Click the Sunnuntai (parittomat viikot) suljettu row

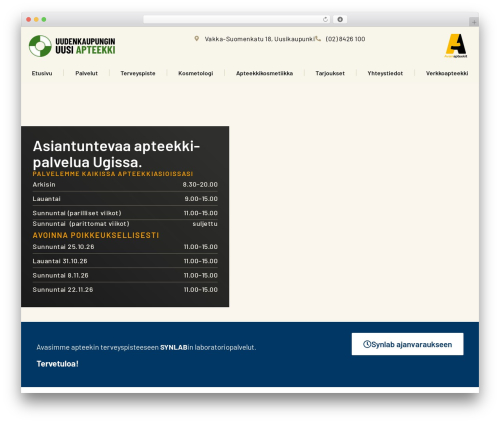(x=125, y=224)
